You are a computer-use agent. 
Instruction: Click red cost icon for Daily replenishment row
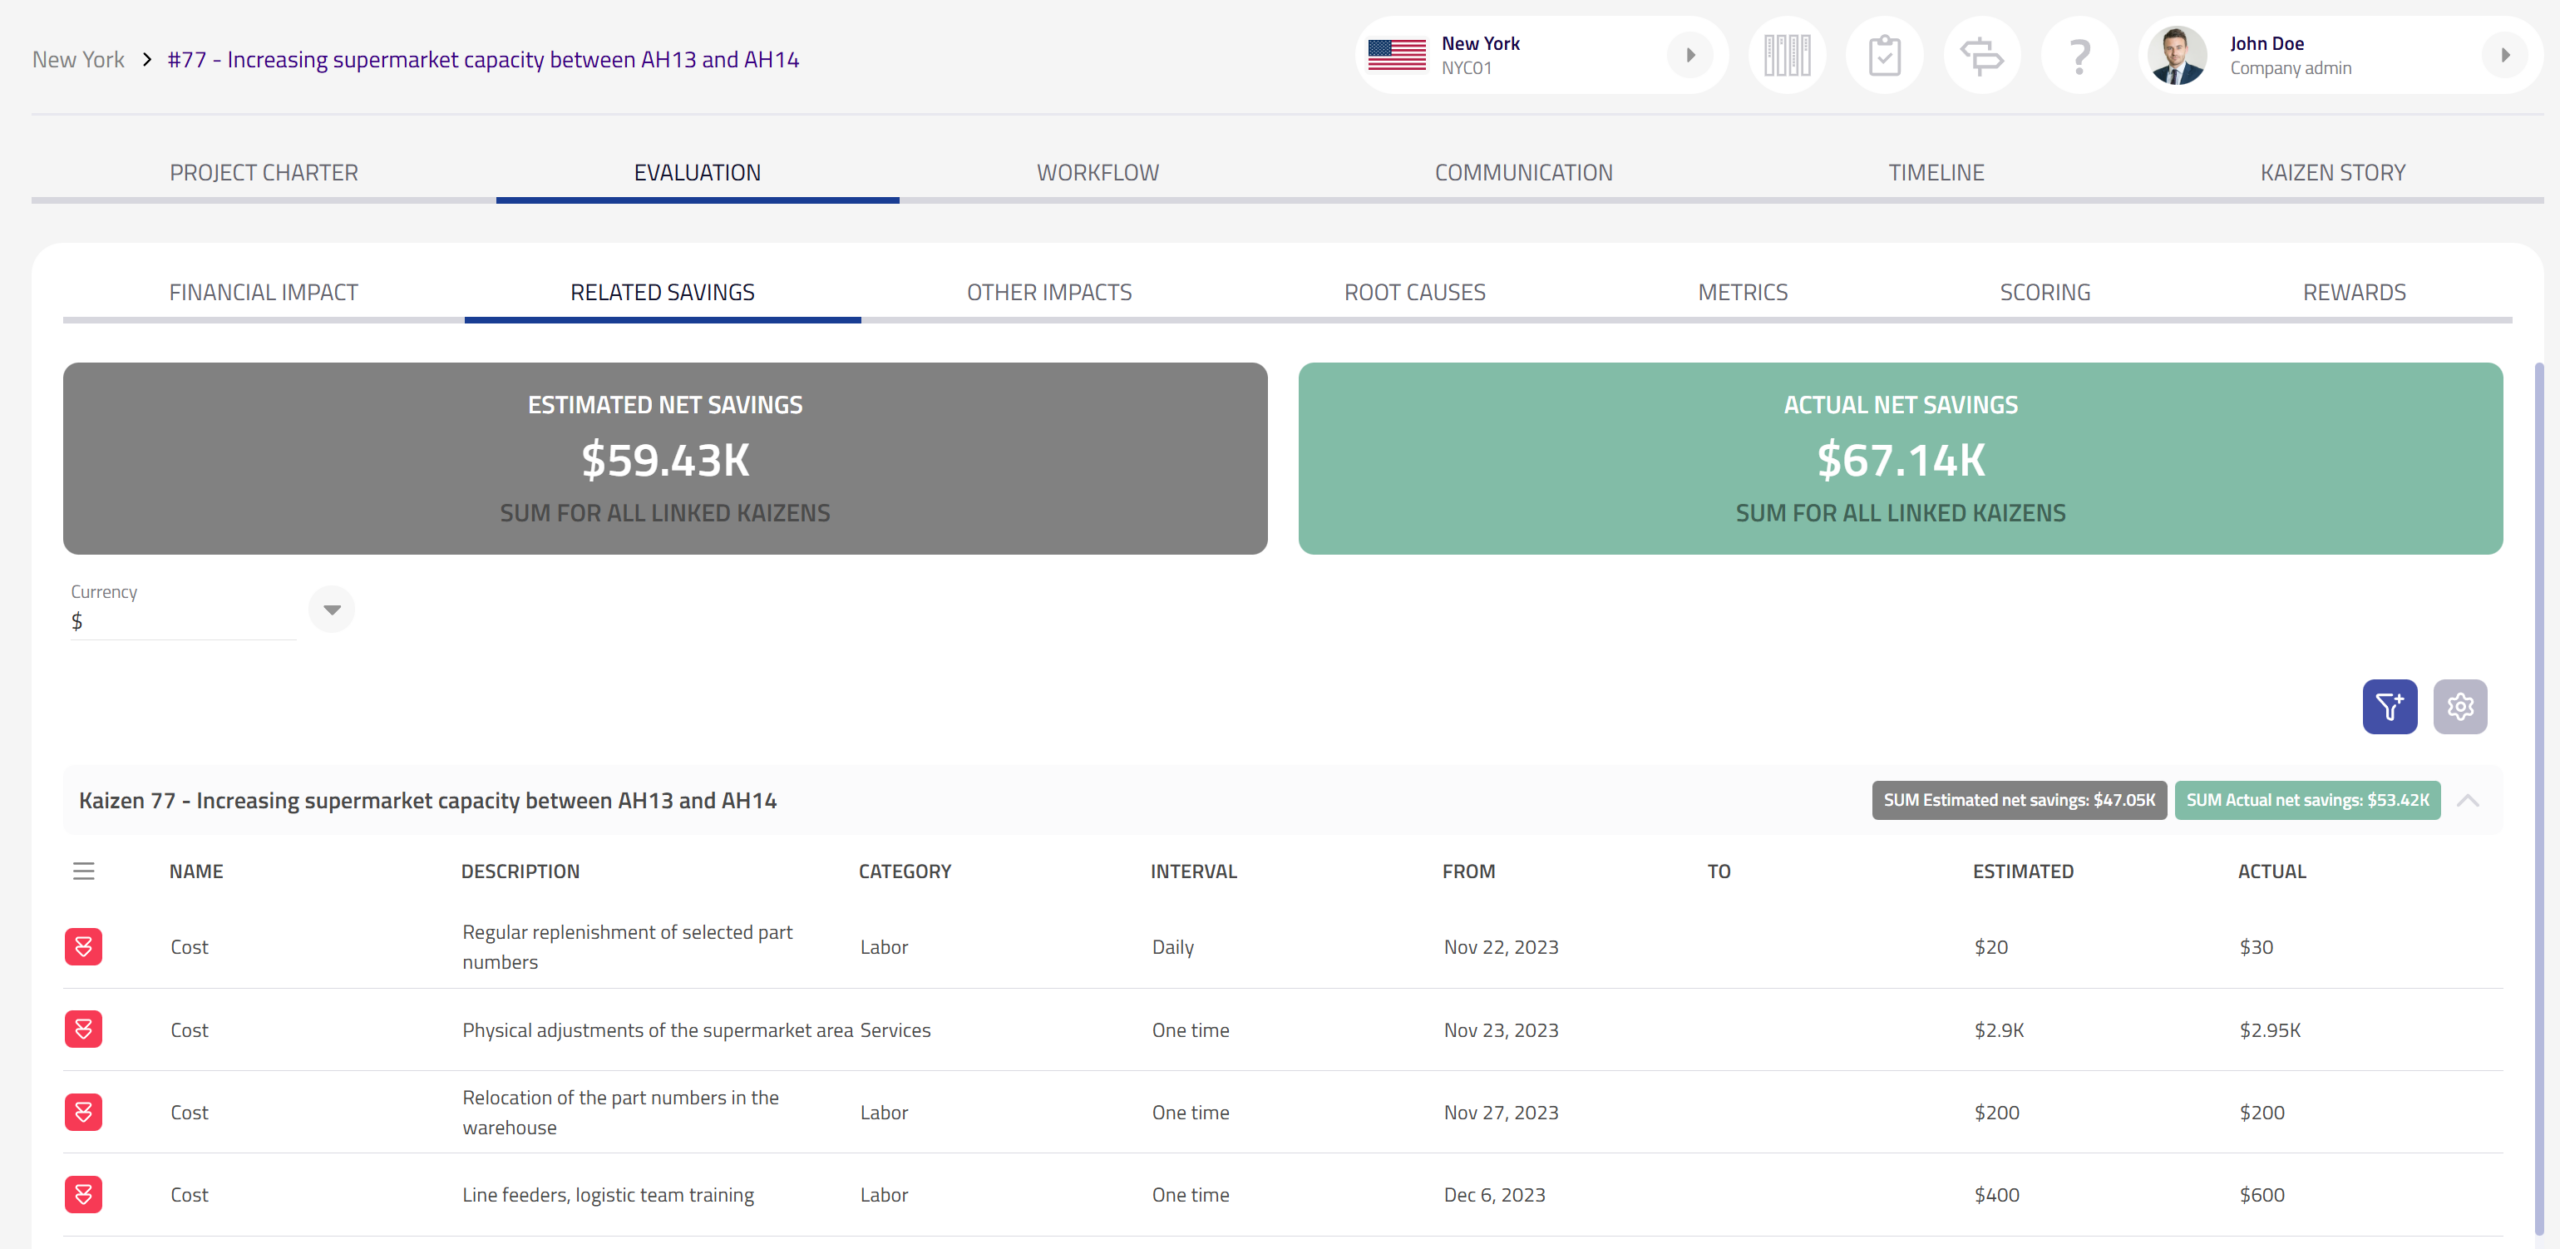click(x=84, y=946)
